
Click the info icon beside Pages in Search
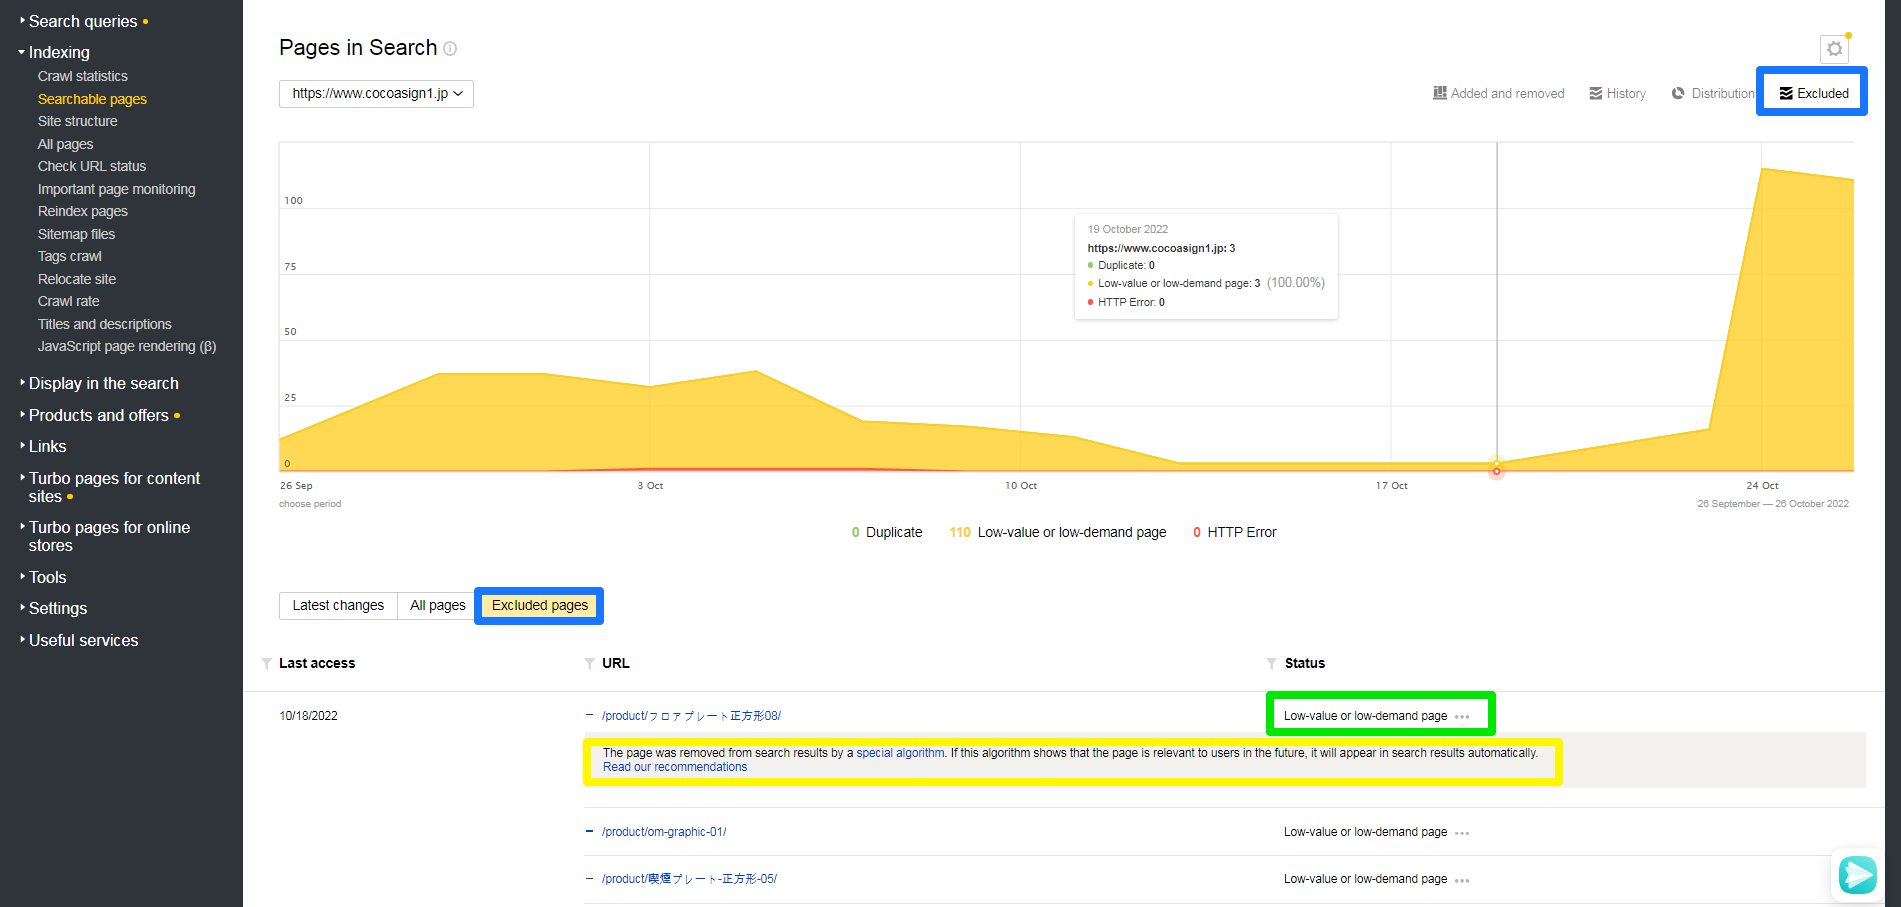click(451, 48)
